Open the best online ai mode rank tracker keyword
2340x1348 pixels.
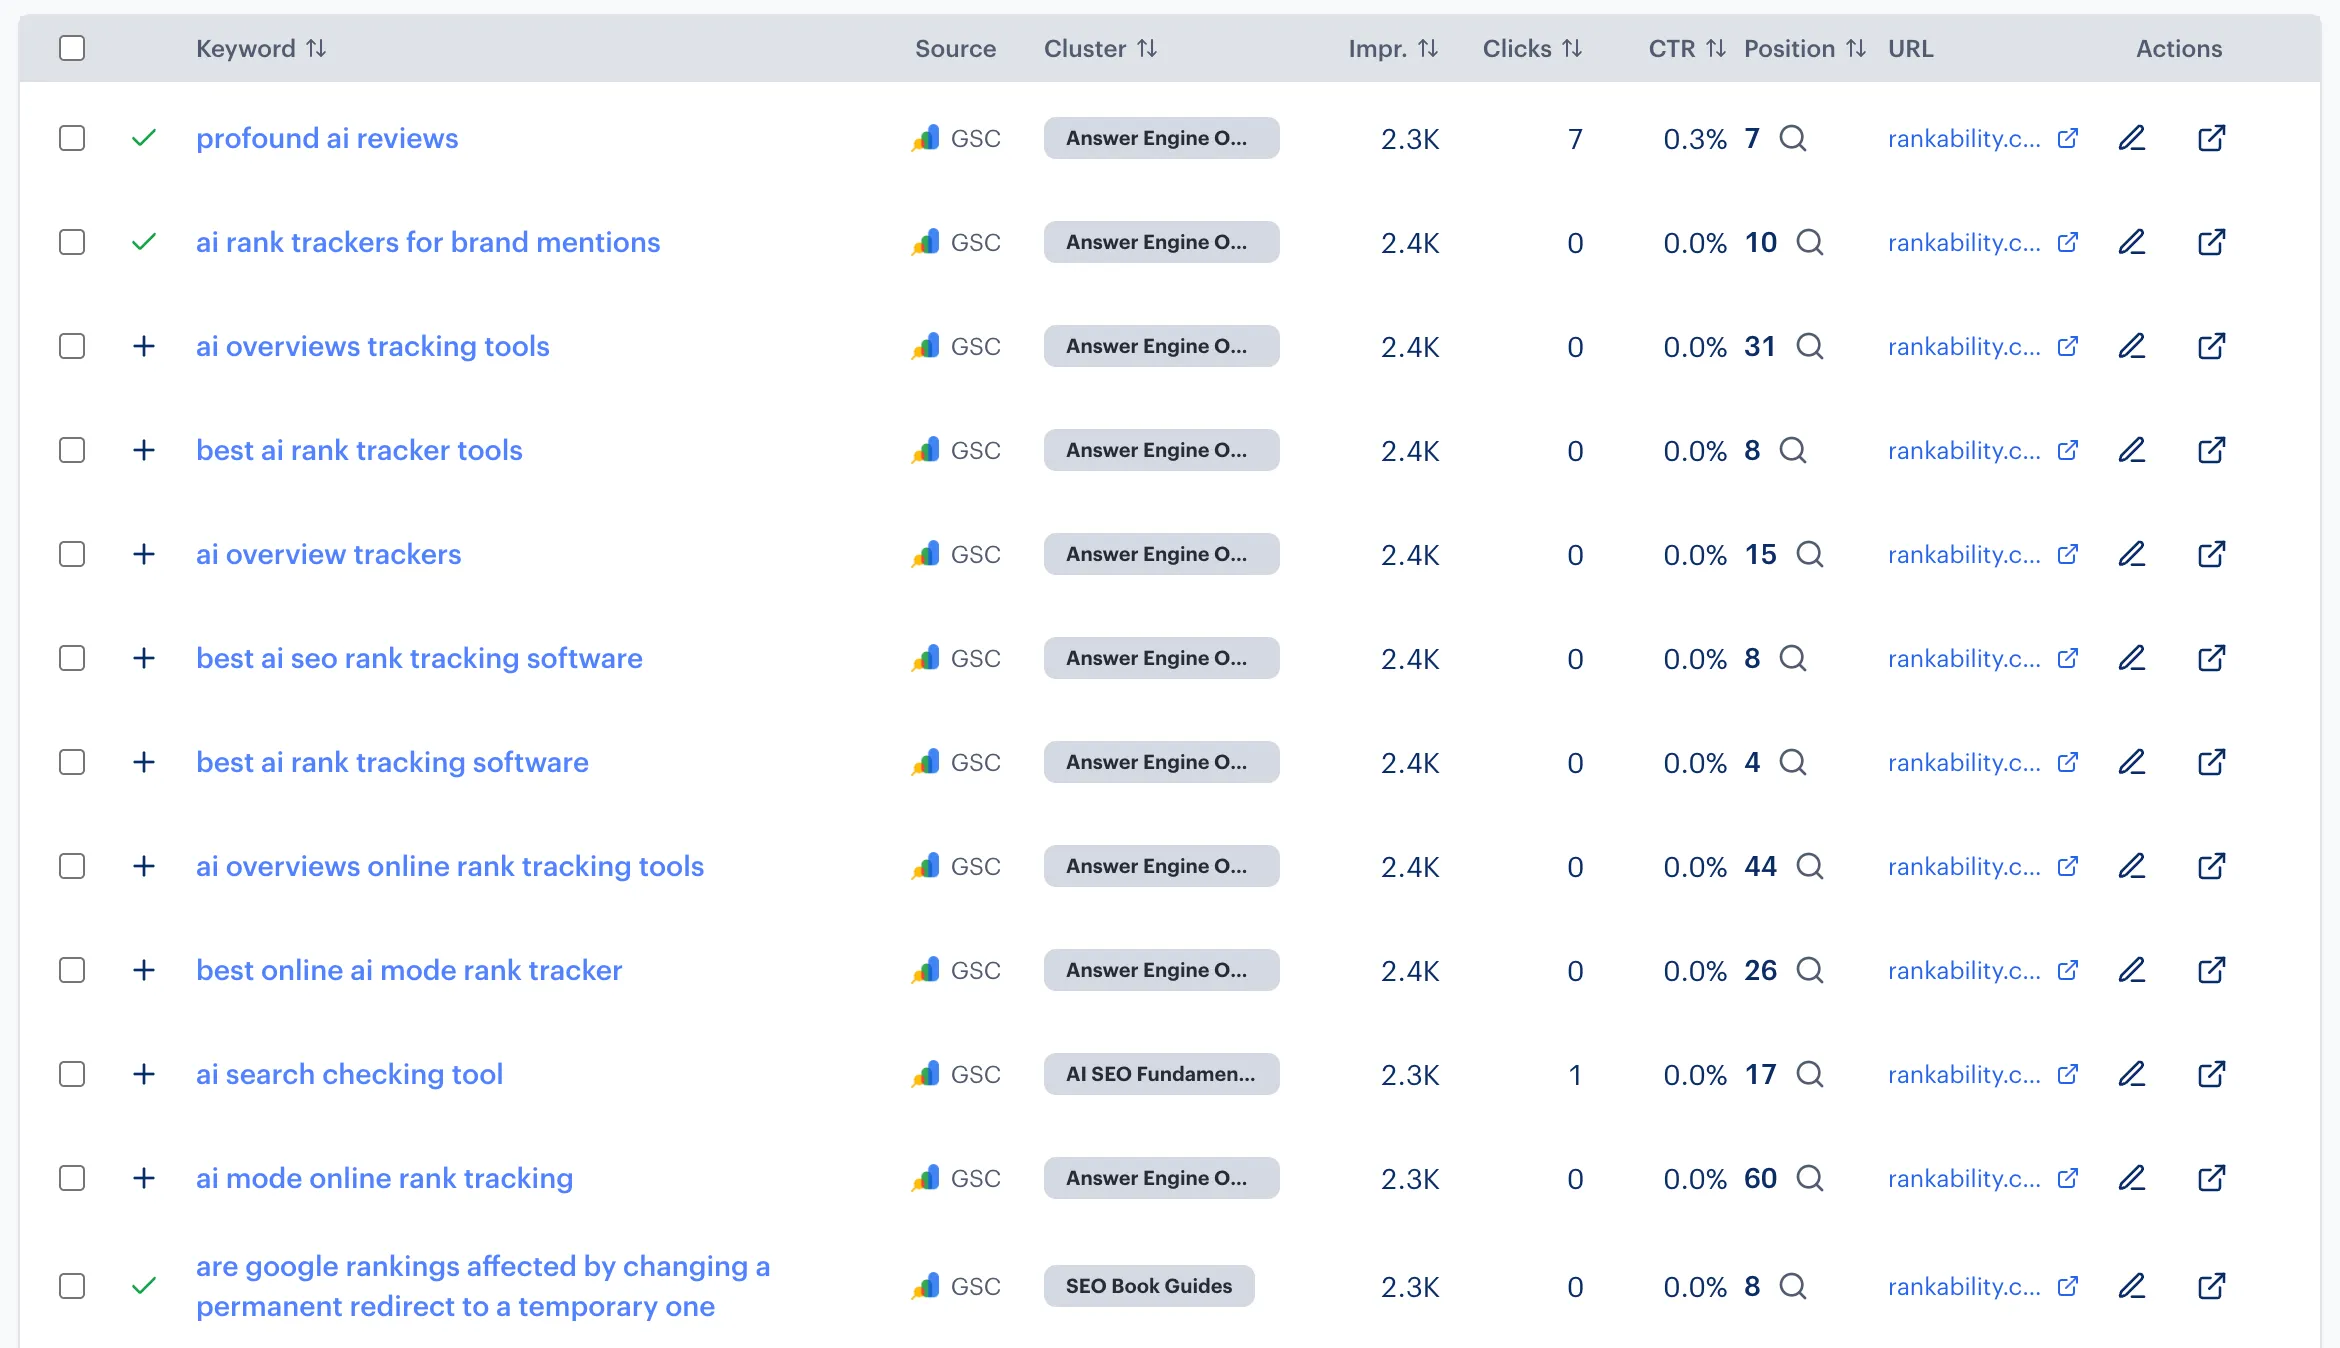tap(409, 970)
